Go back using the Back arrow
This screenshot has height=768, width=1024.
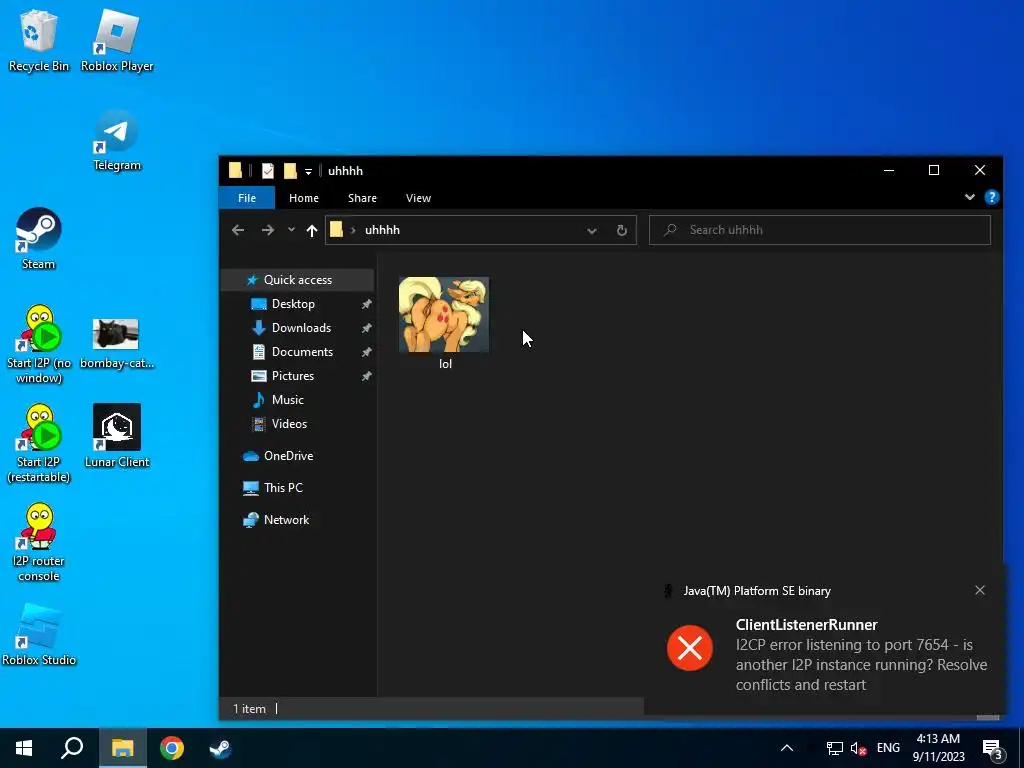[x=238, y=230]
